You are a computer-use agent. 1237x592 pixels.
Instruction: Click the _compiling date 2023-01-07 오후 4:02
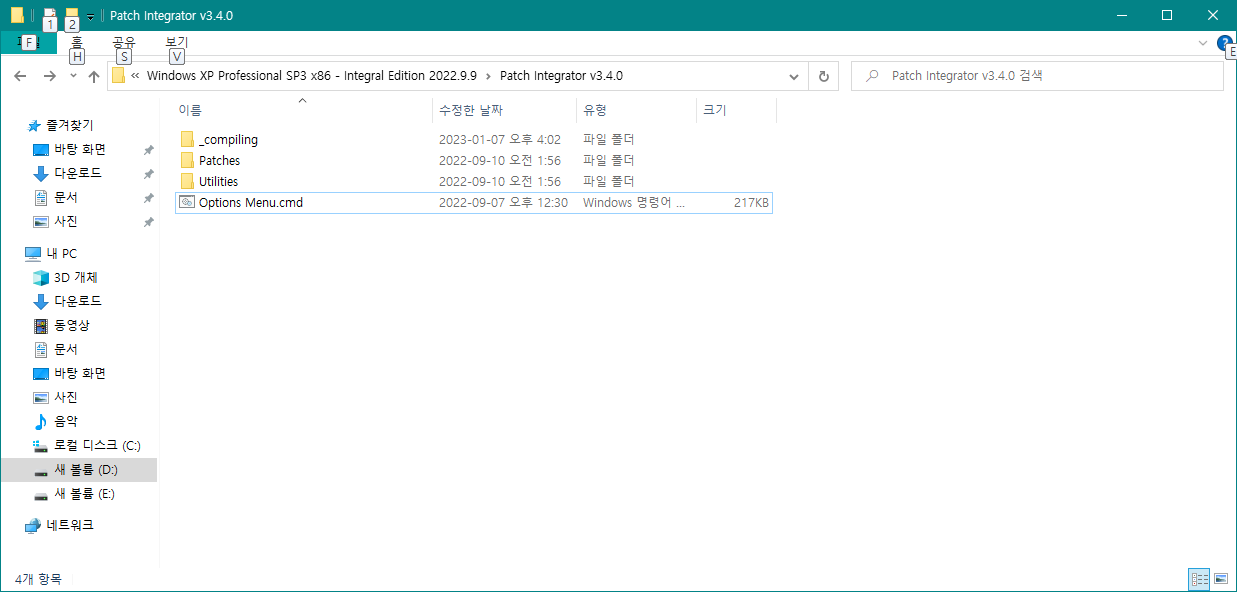point(500,140)
